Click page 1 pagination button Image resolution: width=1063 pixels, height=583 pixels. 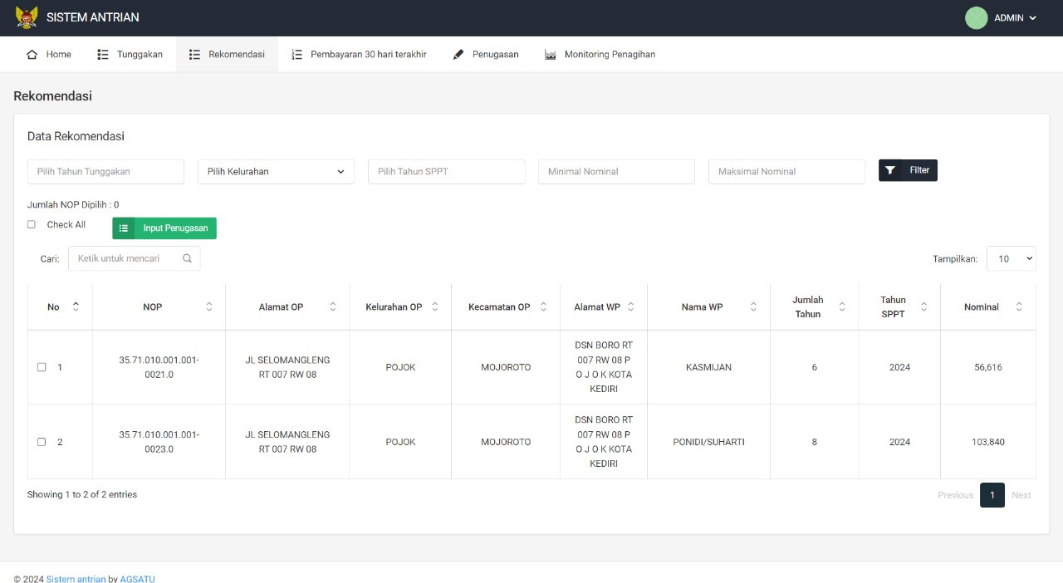tap(992, 495)
